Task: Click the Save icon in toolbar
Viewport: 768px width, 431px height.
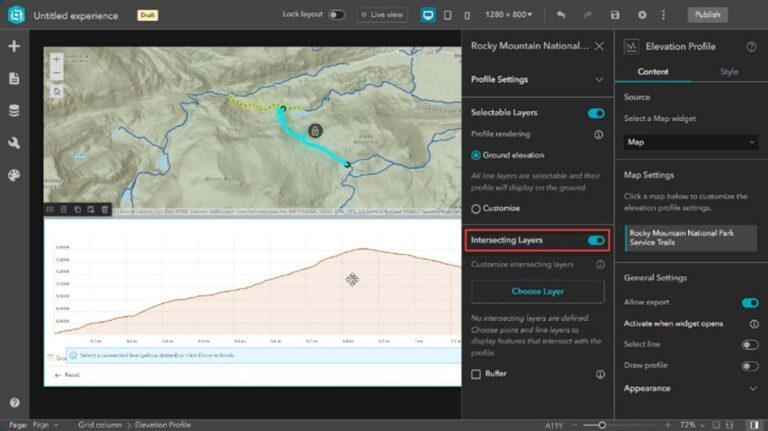Action: click(x=614, y=15)
